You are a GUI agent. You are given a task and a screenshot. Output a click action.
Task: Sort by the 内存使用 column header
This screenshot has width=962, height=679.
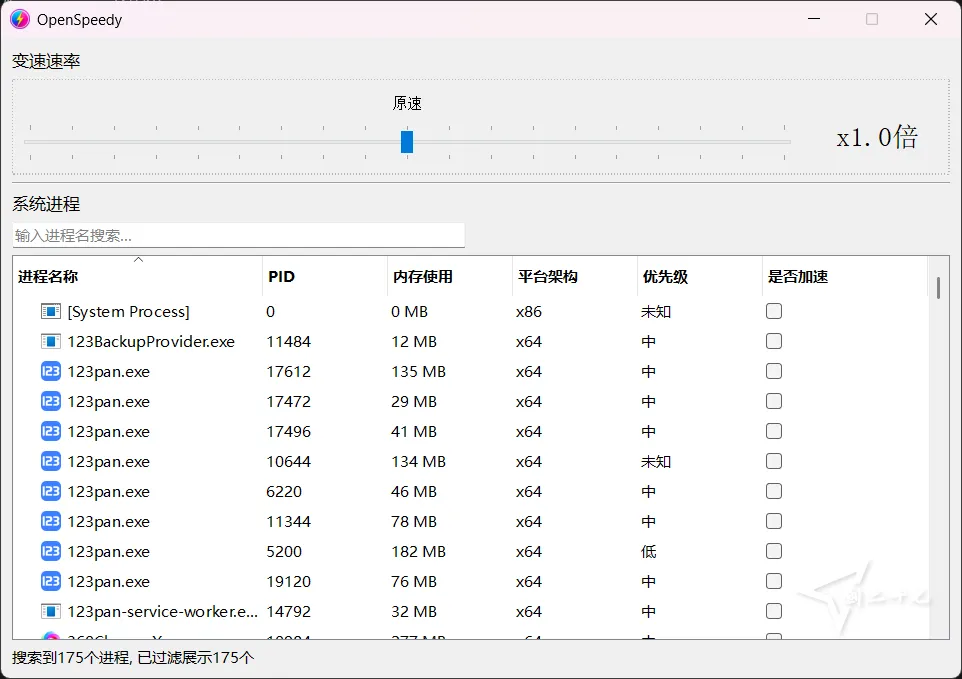point(422,277)
